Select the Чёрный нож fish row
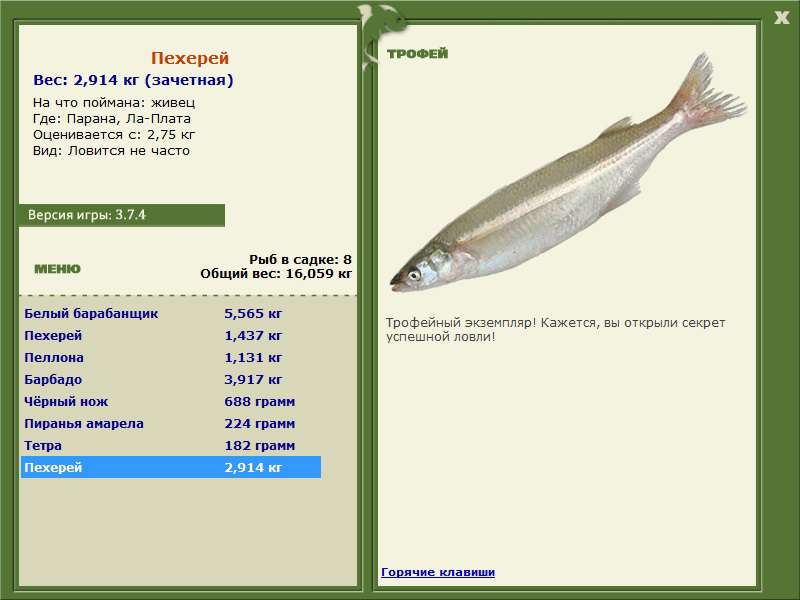Image resolution: width=800 pixels, height=600 pixels. tap(171, 402)
